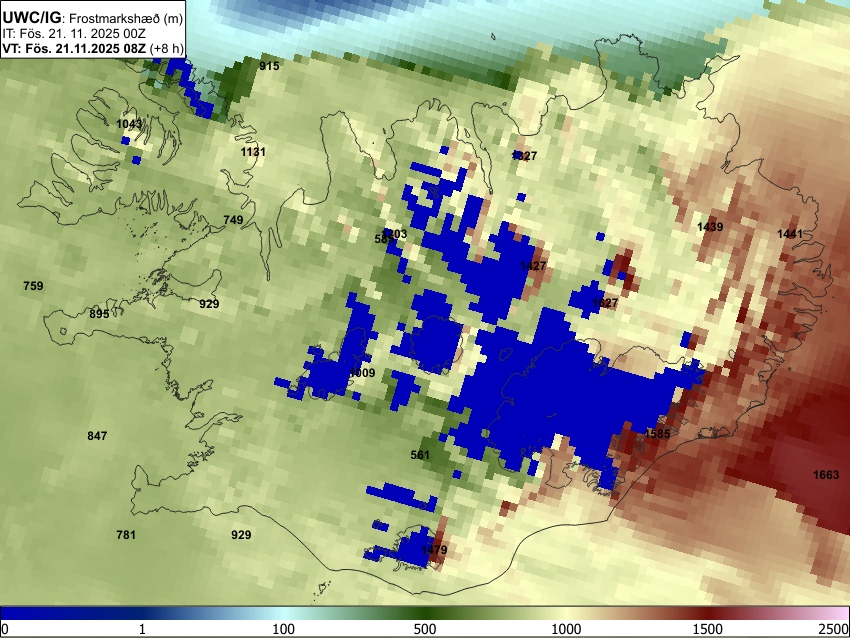
Task: Click the map value 1009
Action: 362,373
